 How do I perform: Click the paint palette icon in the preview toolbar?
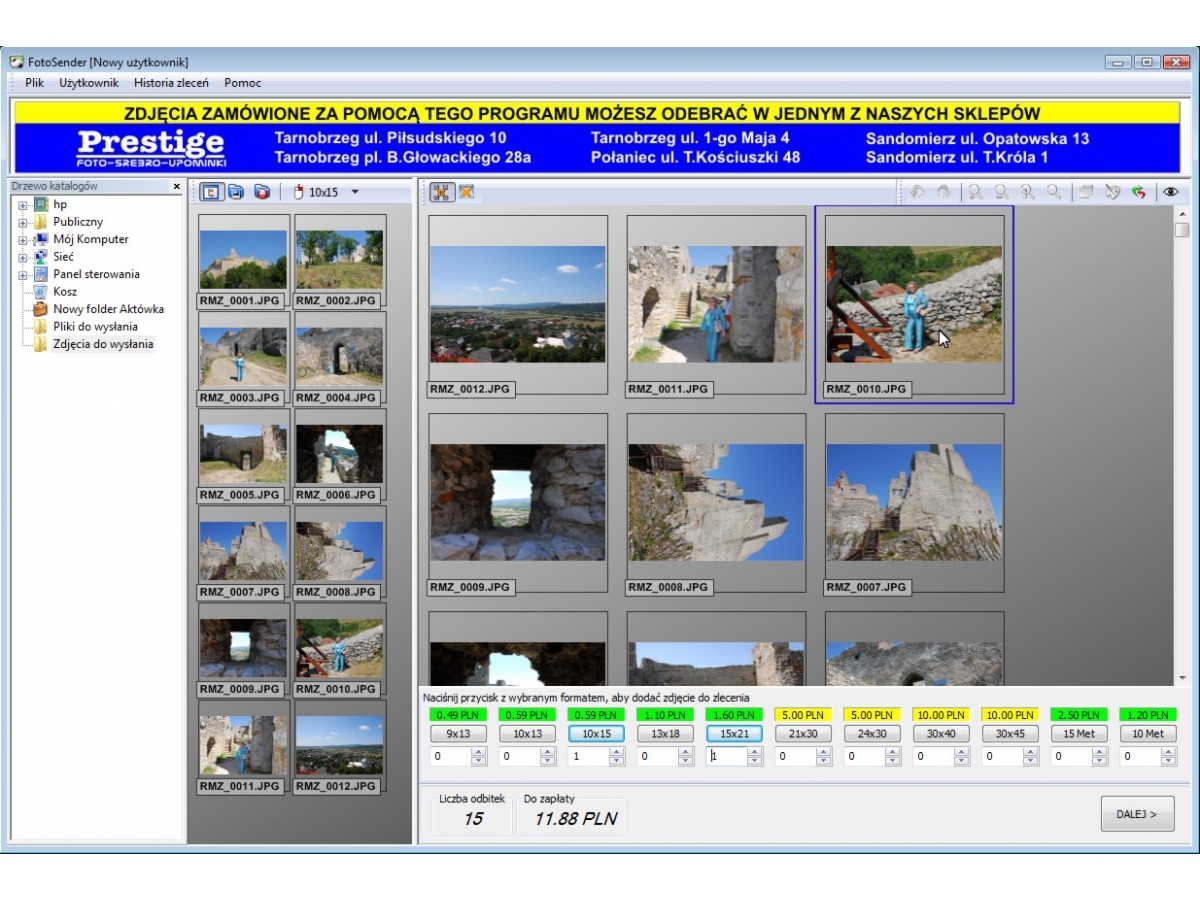[1112, 192]
